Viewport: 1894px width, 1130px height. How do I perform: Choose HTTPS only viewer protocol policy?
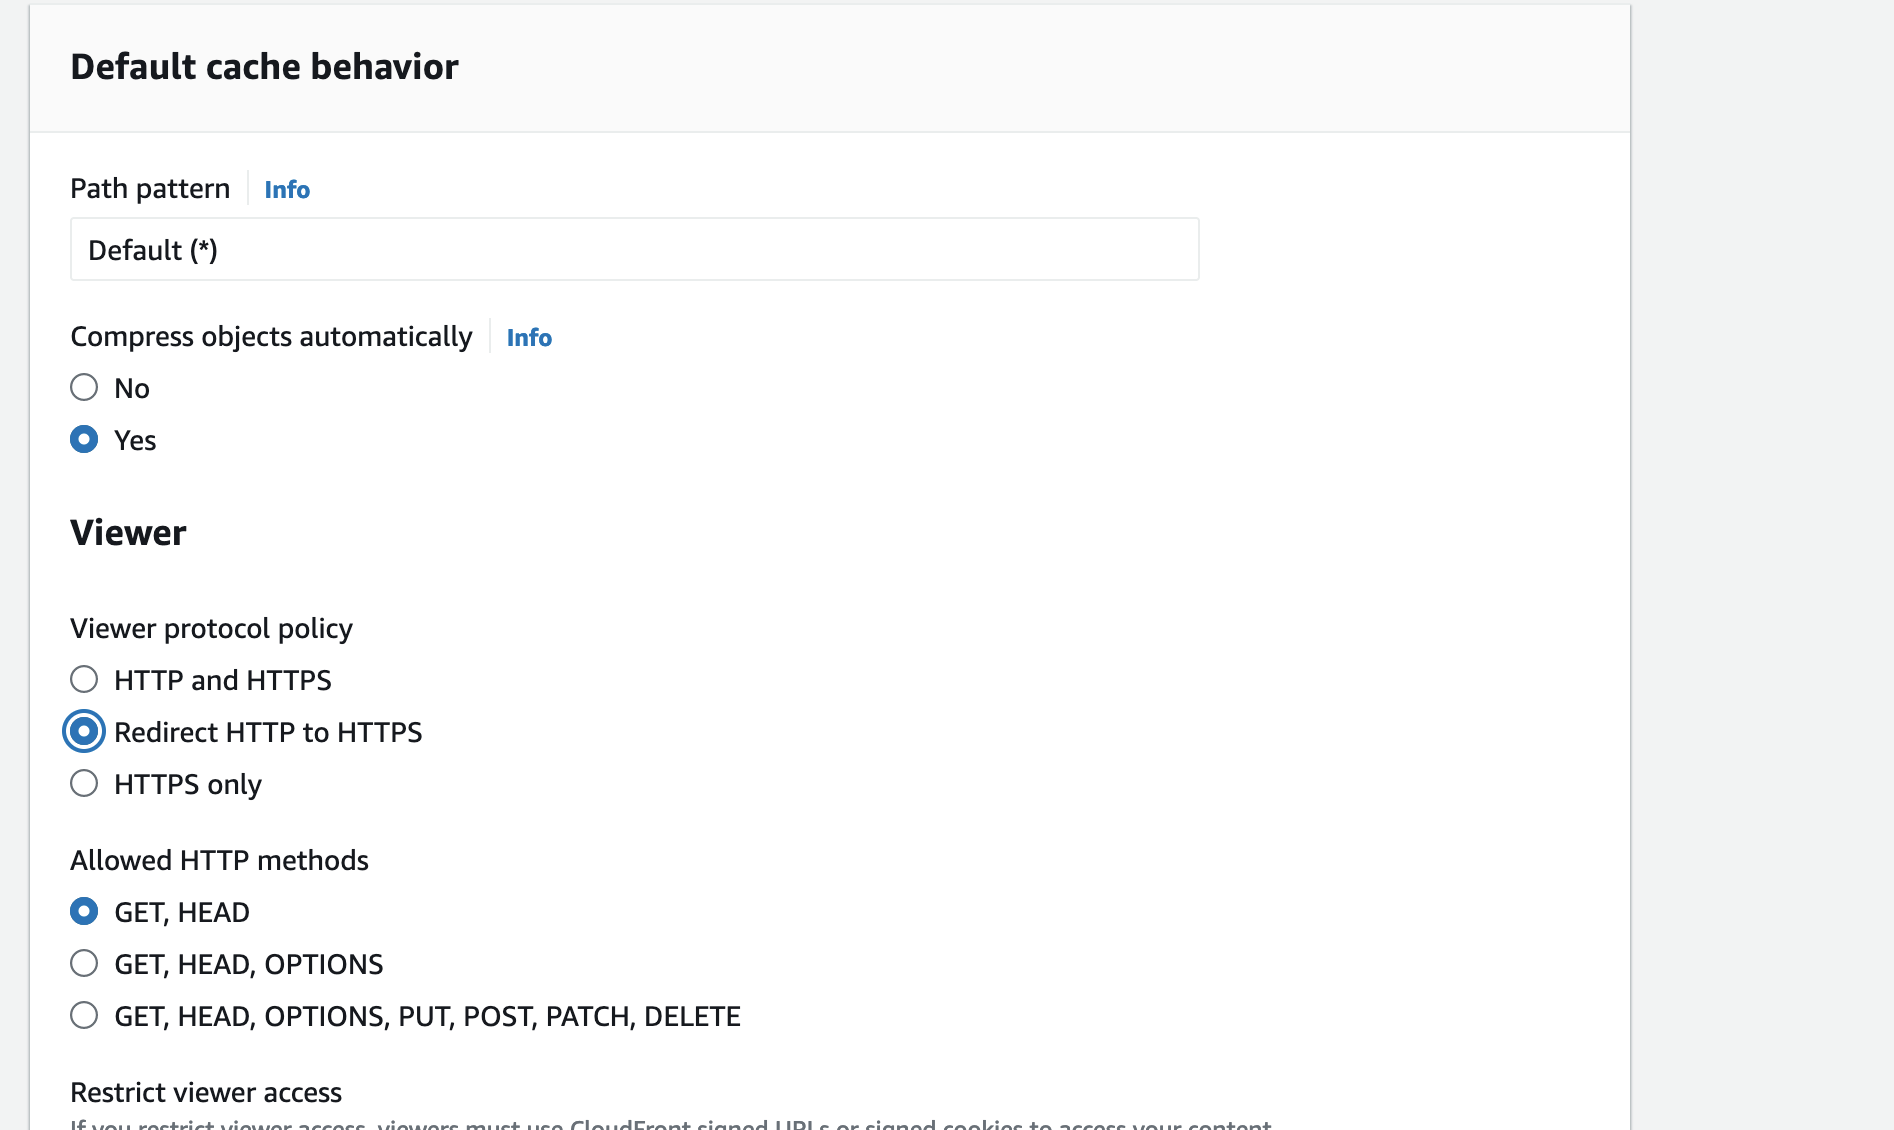tap(84, 784)
